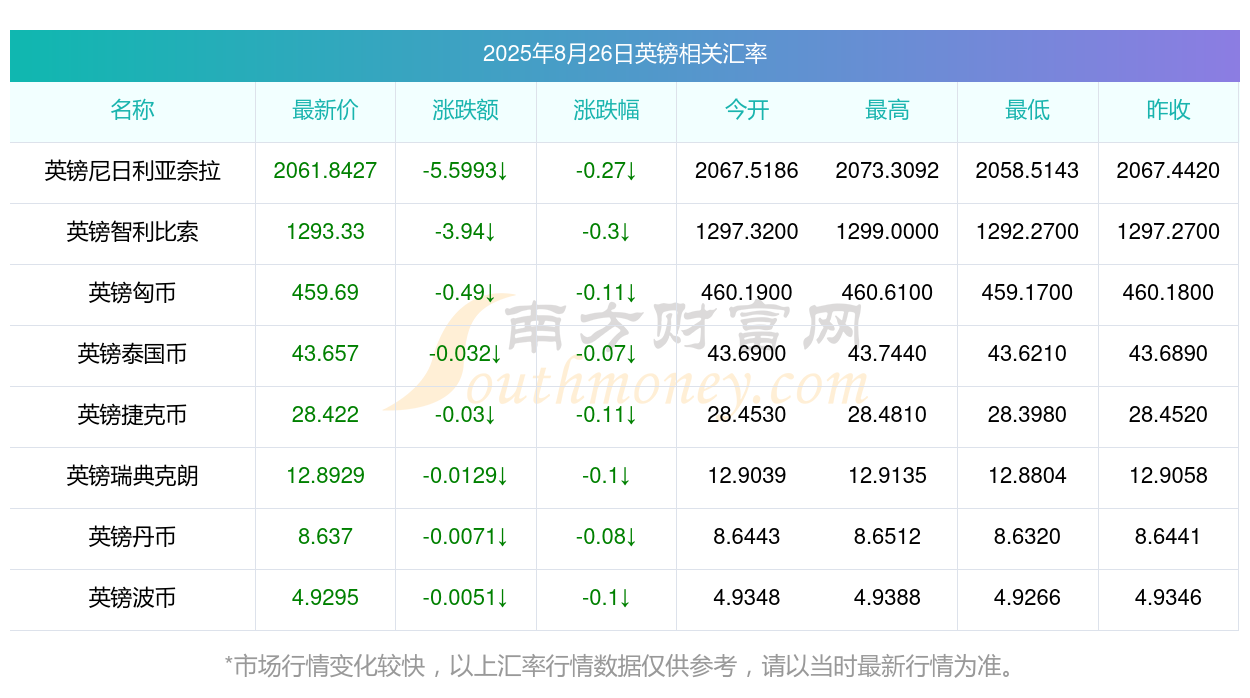Click change amount -0.0071↓
The height and width of the screenshot is (698, 1250).
tap(466, 537)
